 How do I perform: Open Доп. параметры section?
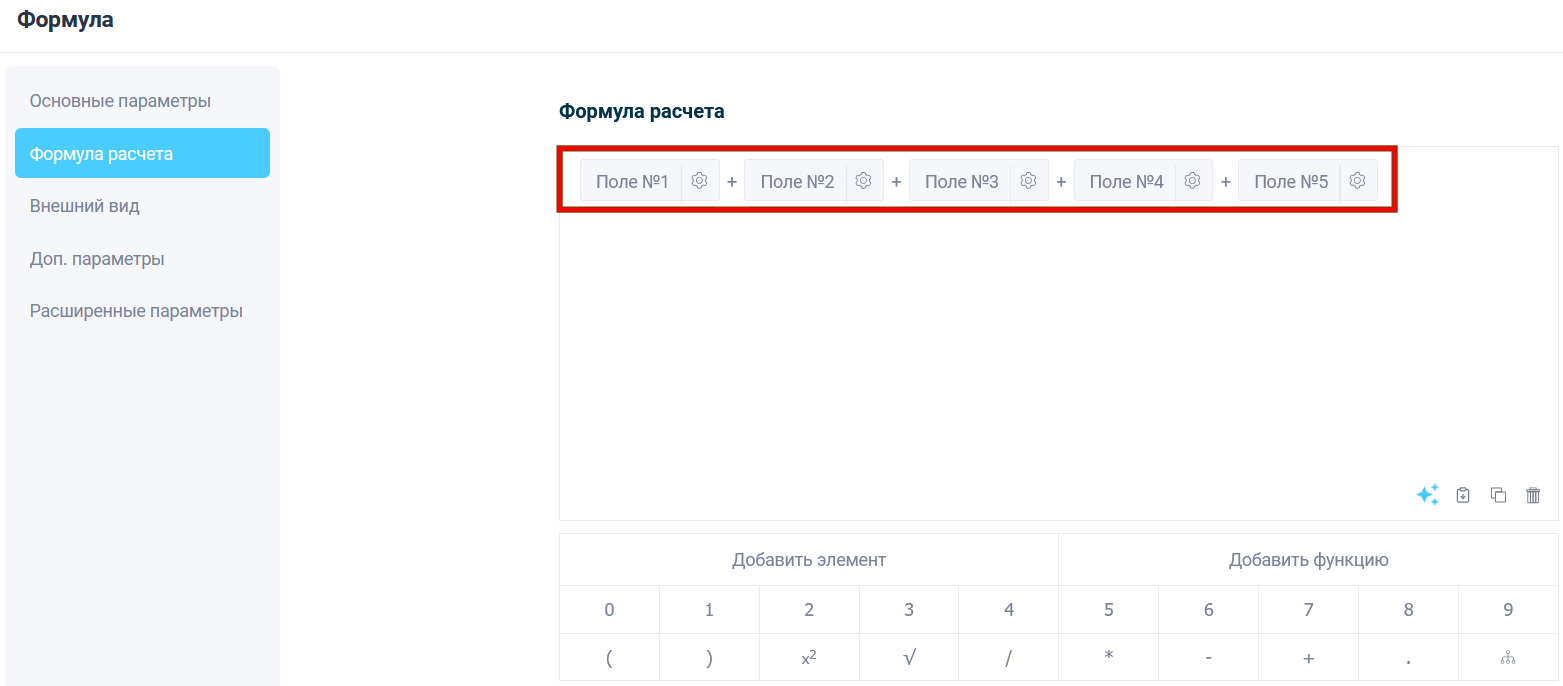tap(142, 259)
